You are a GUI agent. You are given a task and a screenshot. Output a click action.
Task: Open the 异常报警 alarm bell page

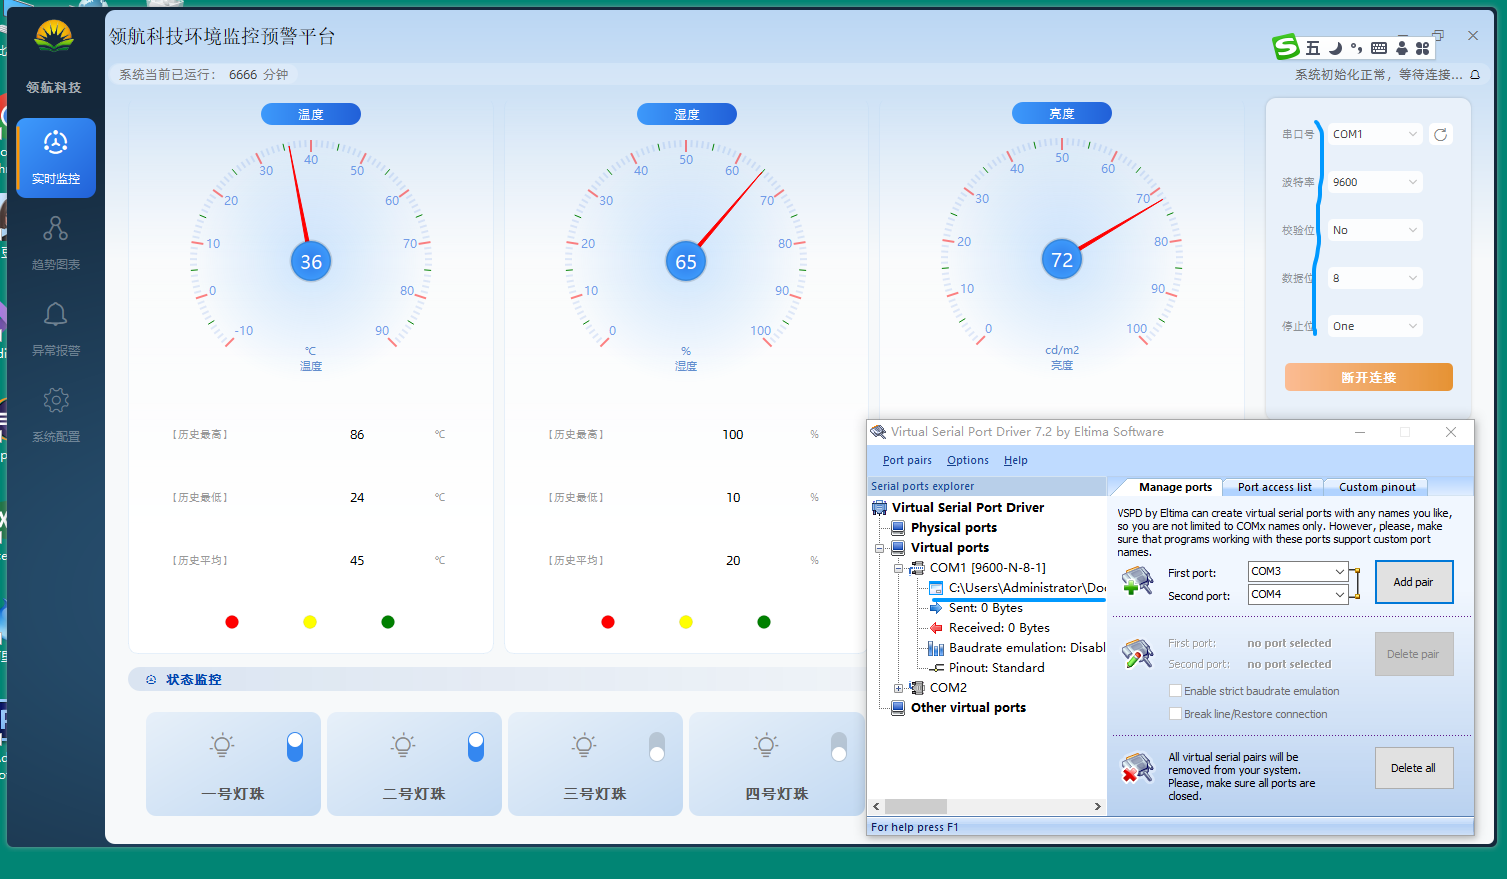56,329
